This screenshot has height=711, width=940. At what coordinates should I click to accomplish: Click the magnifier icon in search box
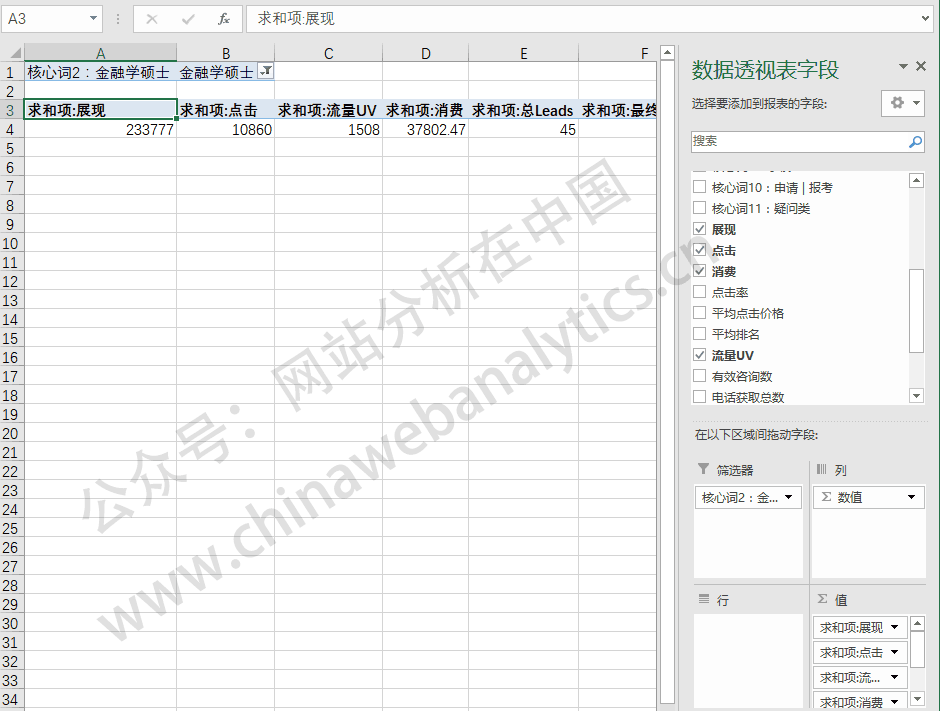[x=915, y=142]
